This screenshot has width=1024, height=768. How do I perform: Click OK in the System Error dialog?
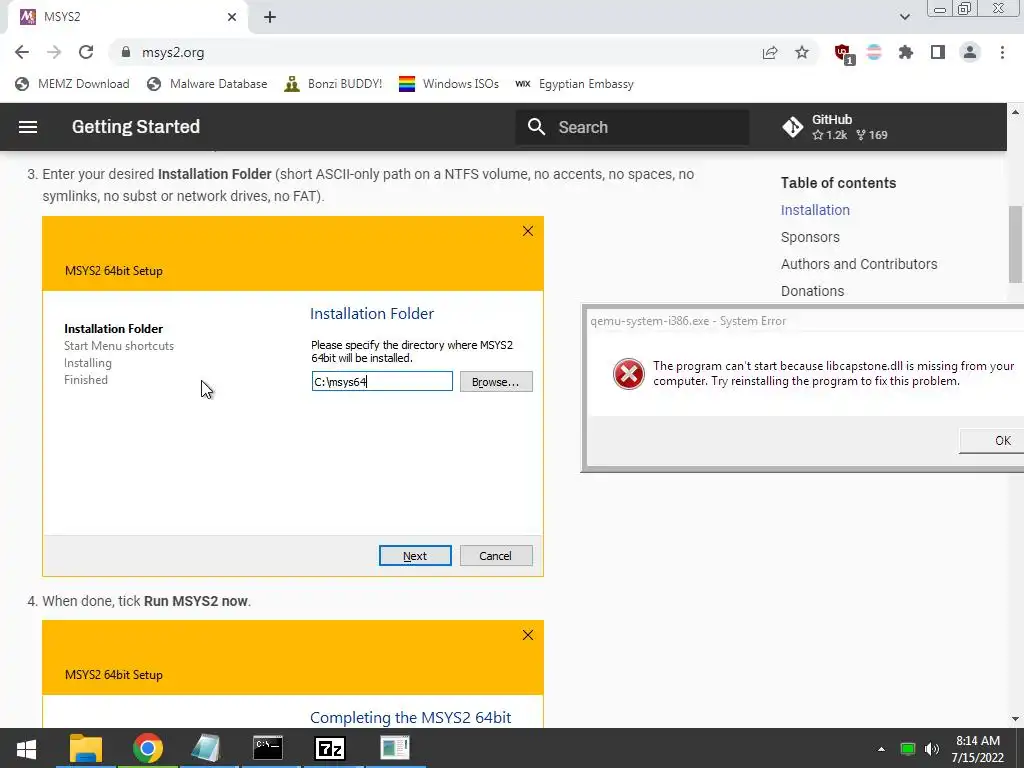coord(993,441)
